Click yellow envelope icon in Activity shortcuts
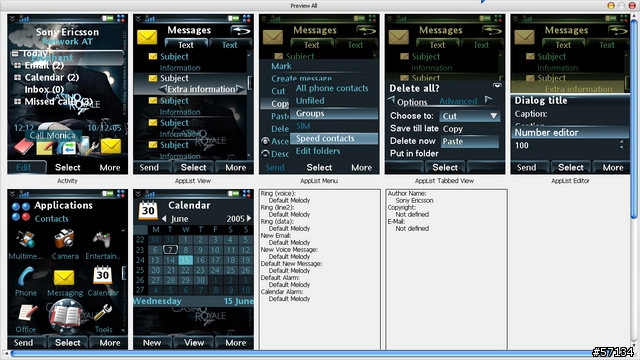This screenshot has width=640, height=360. coord(111,146)
